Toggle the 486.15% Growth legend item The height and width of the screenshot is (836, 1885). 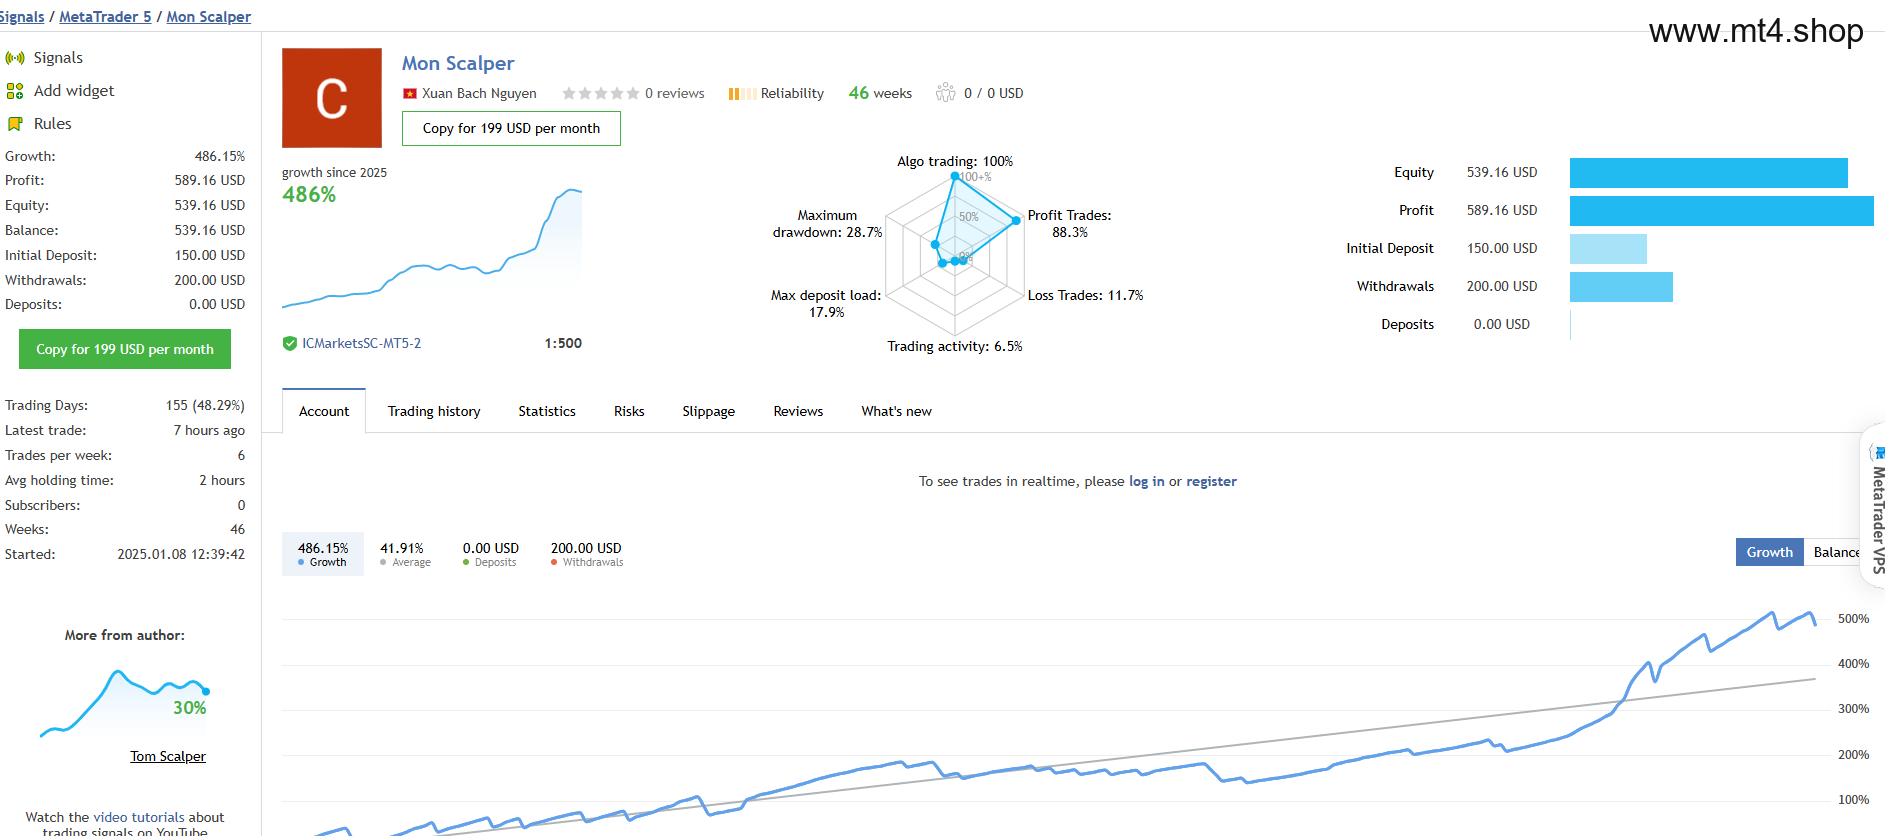pos(323,554)
